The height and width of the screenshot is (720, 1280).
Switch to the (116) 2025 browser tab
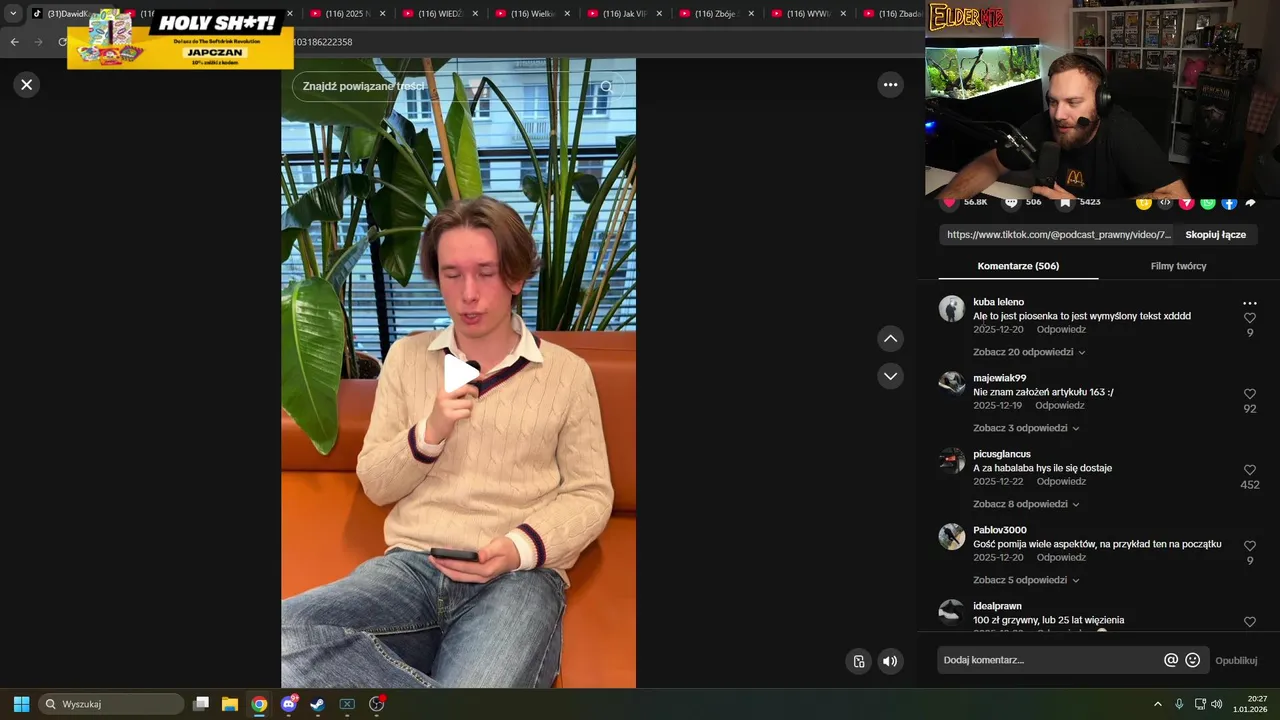(346, 14)
